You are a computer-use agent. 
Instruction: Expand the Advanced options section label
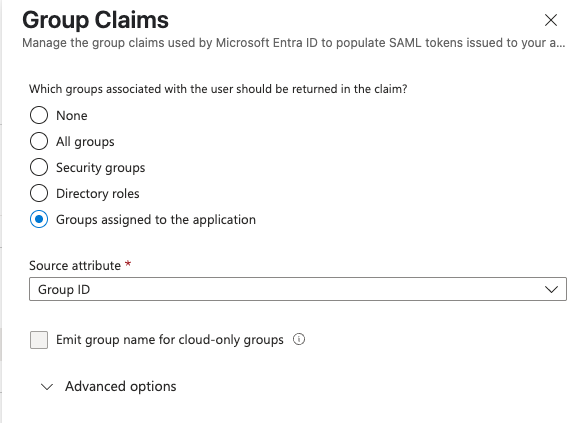pos(121,387)
